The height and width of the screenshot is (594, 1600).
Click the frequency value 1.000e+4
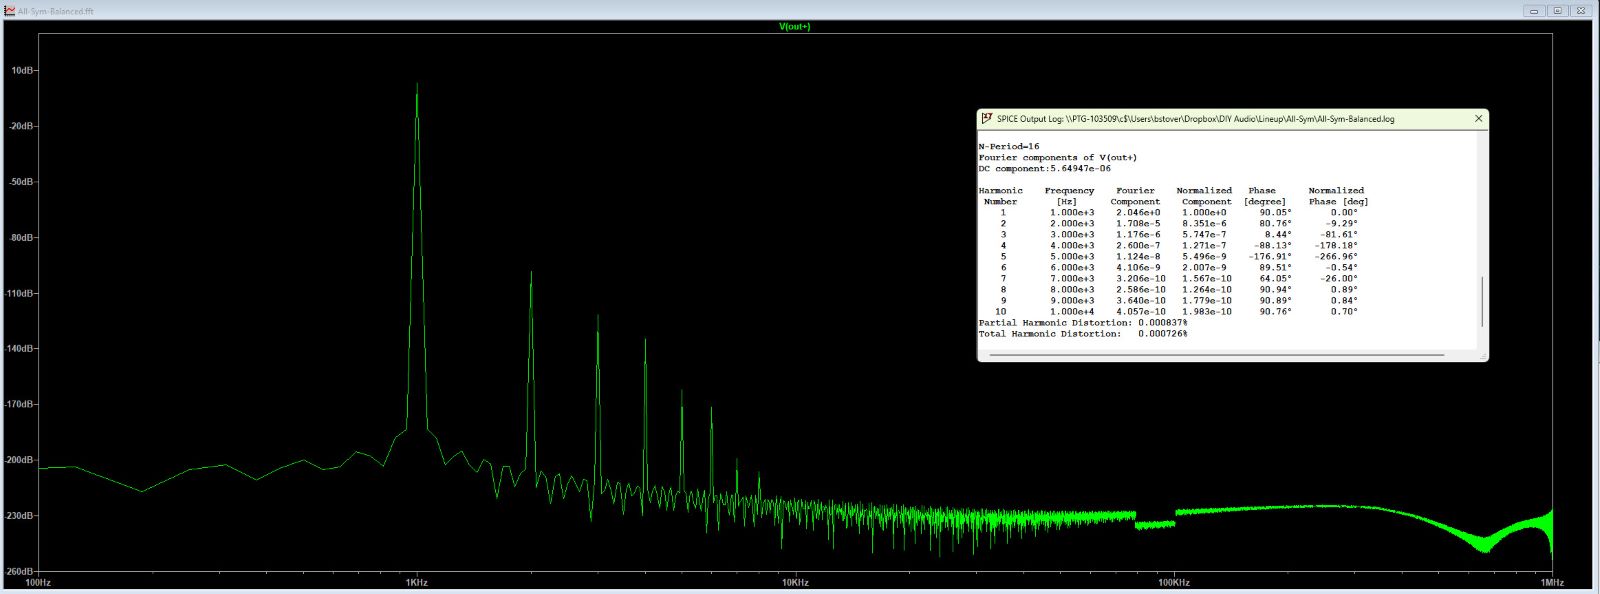coord(1072,312)
